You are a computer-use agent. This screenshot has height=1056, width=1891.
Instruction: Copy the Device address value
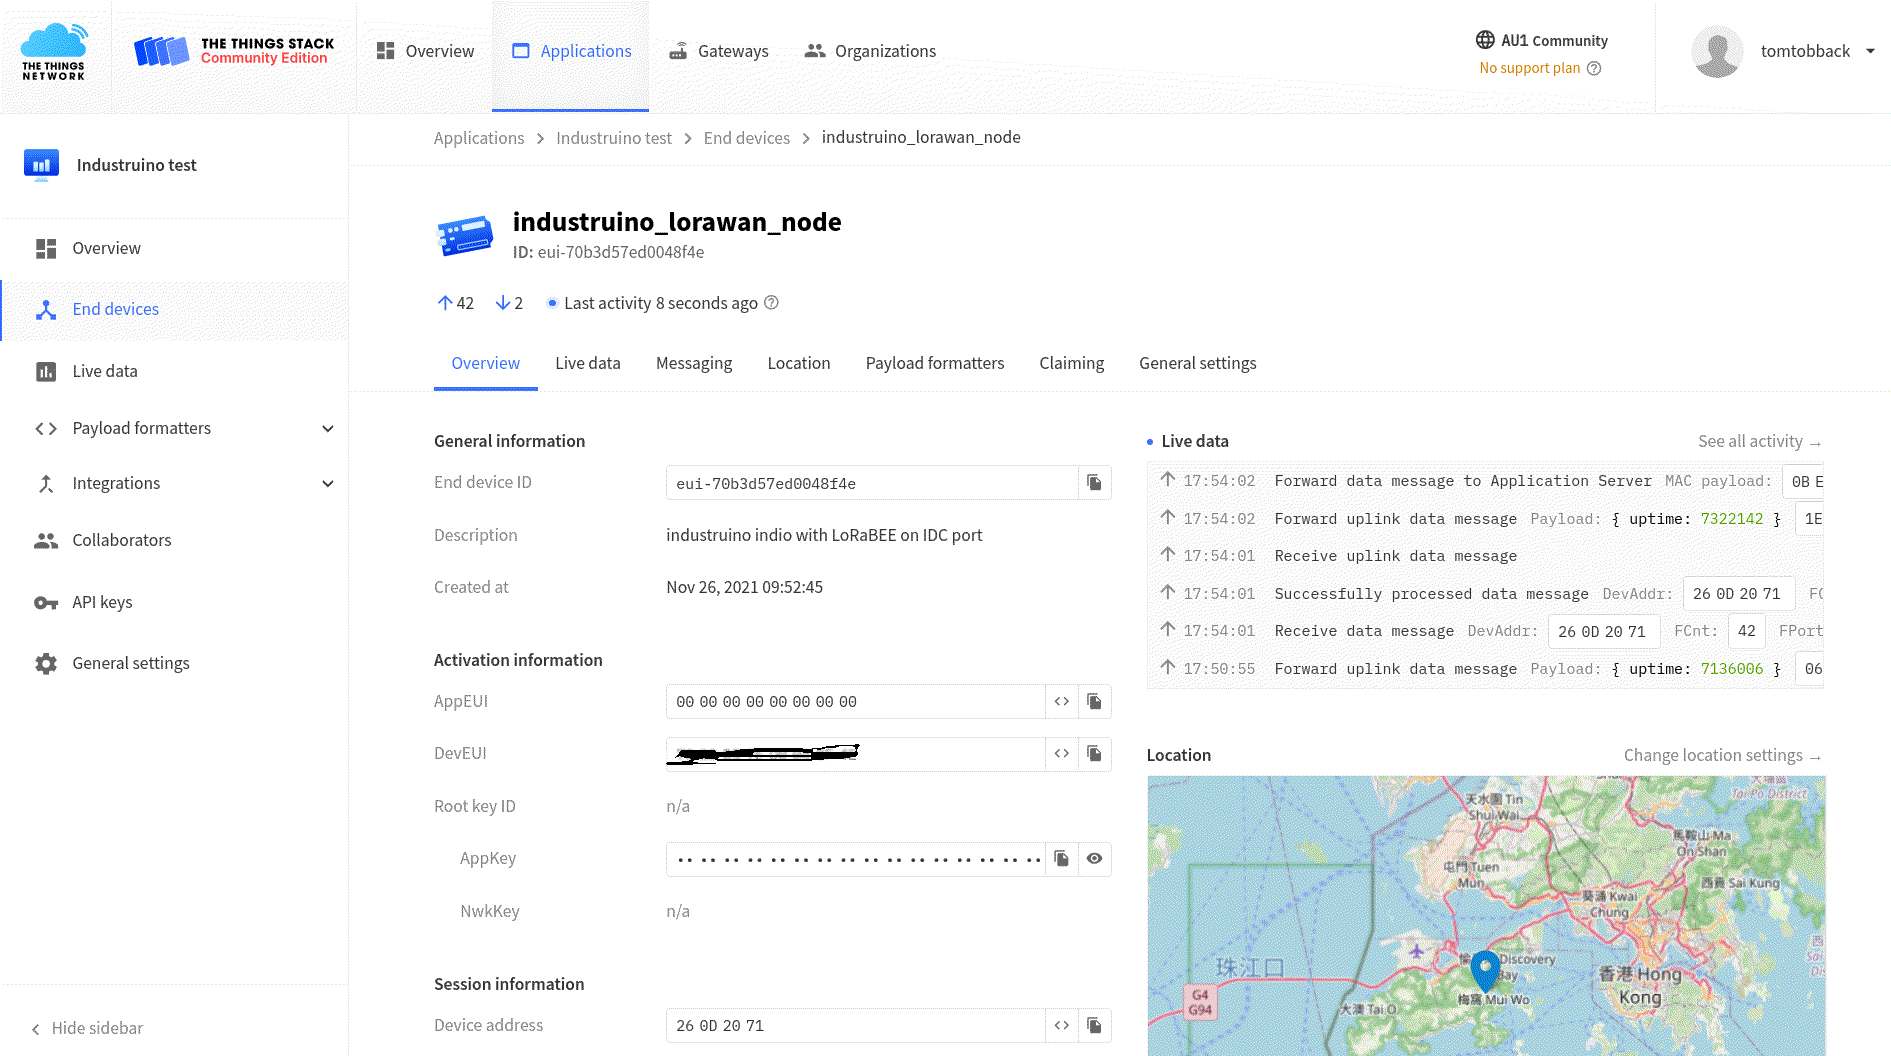[1094, 1026]
